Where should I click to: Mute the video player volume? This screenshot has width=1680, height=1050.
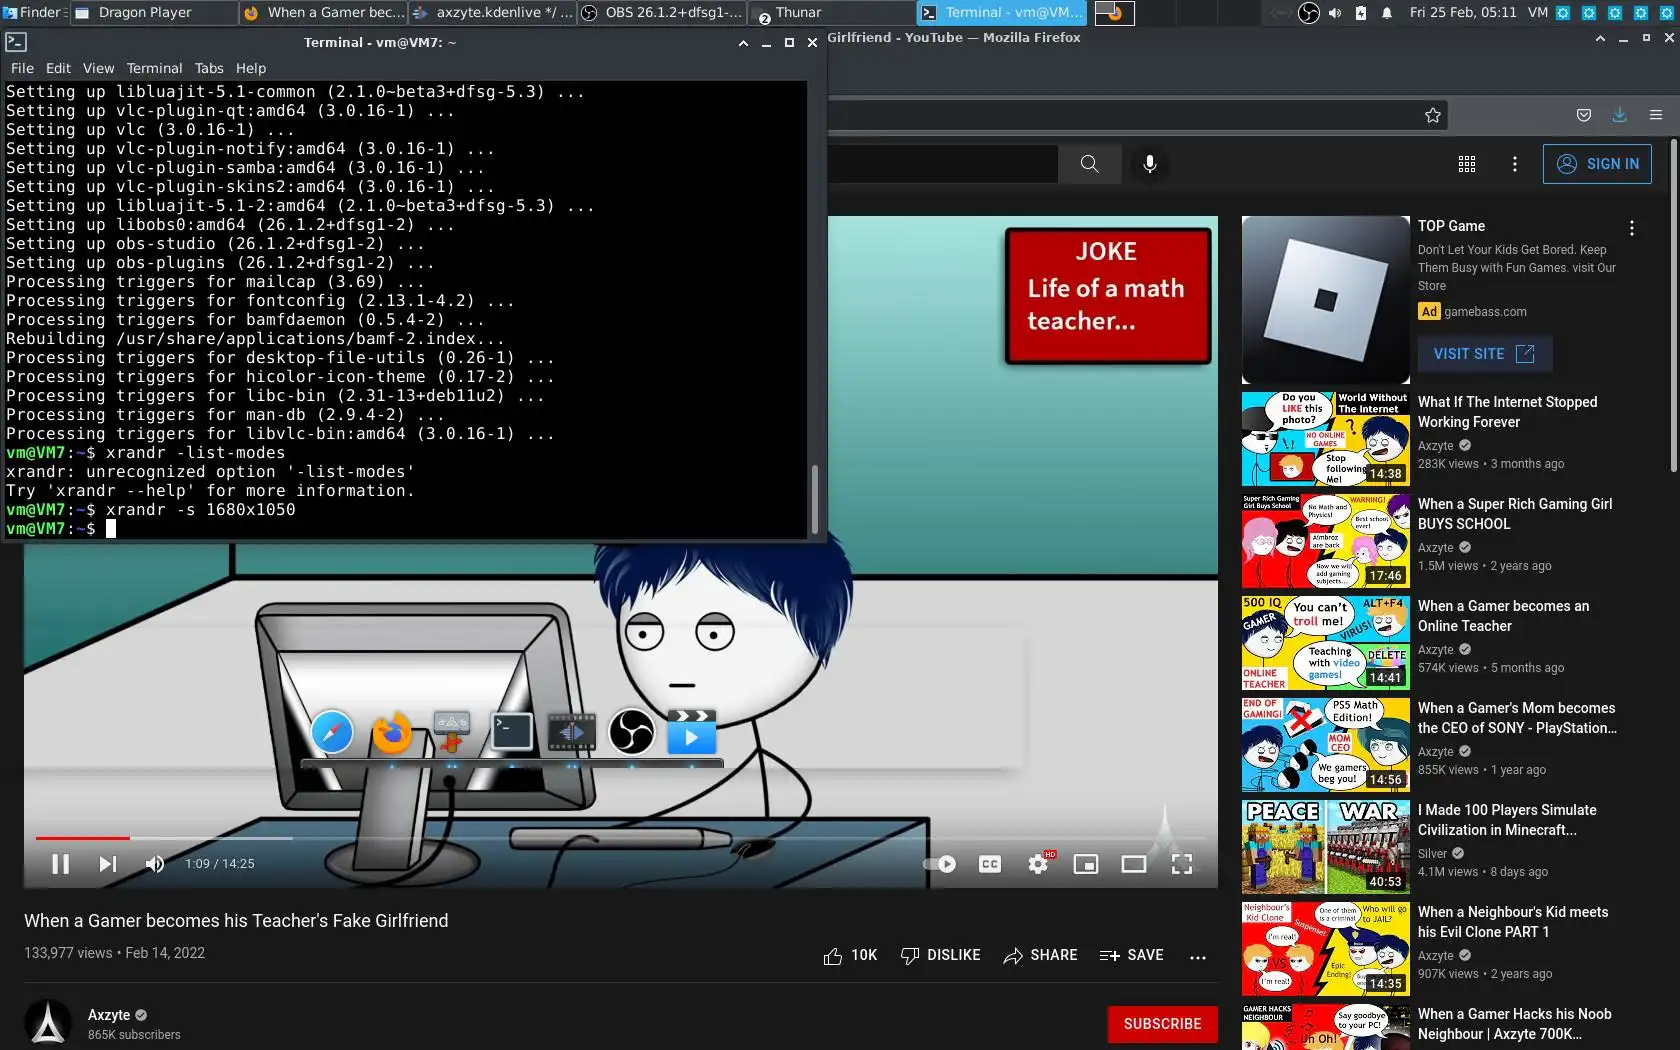click(x=155, y=864)
